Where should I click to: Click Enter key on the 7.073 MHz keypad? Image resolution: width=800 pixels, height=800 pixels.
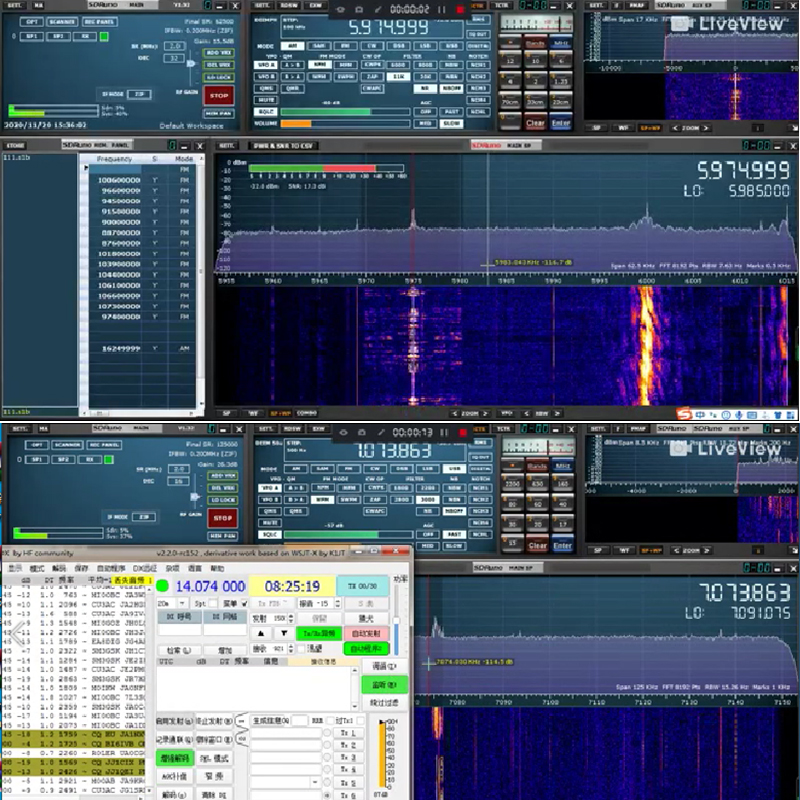click(562, 545)
